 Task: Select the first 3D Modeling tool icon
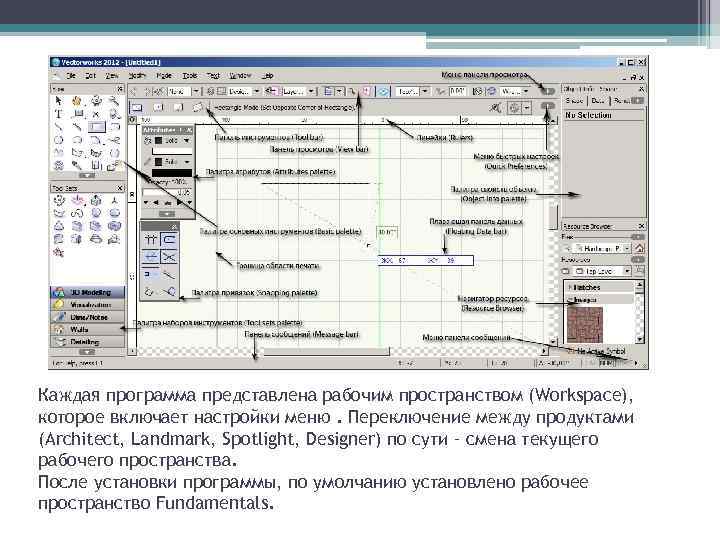(59, 201)
